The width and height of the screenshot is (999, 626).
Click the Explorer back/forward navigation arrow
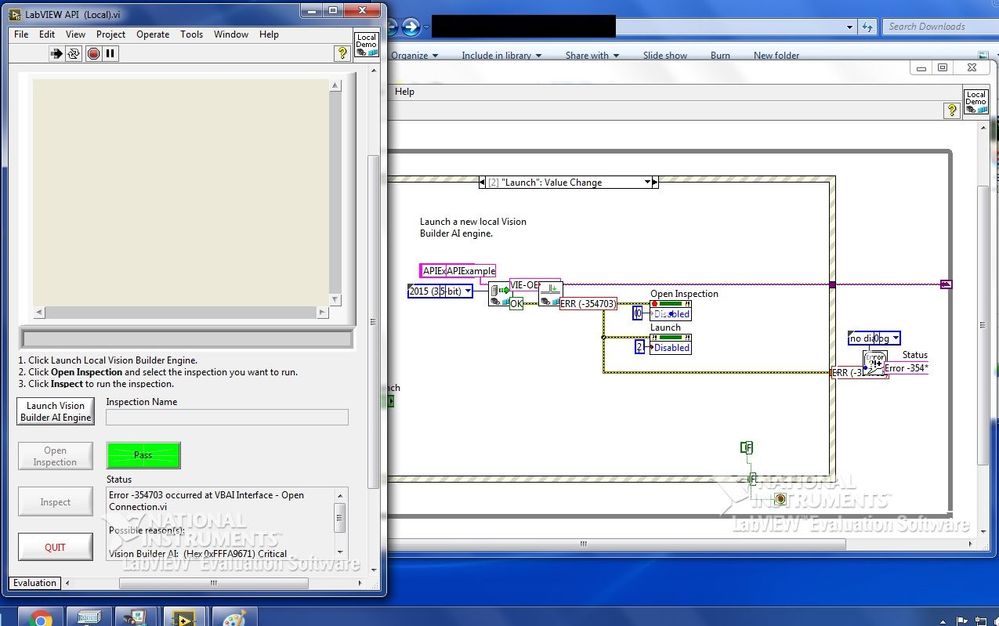coord(411,27)
